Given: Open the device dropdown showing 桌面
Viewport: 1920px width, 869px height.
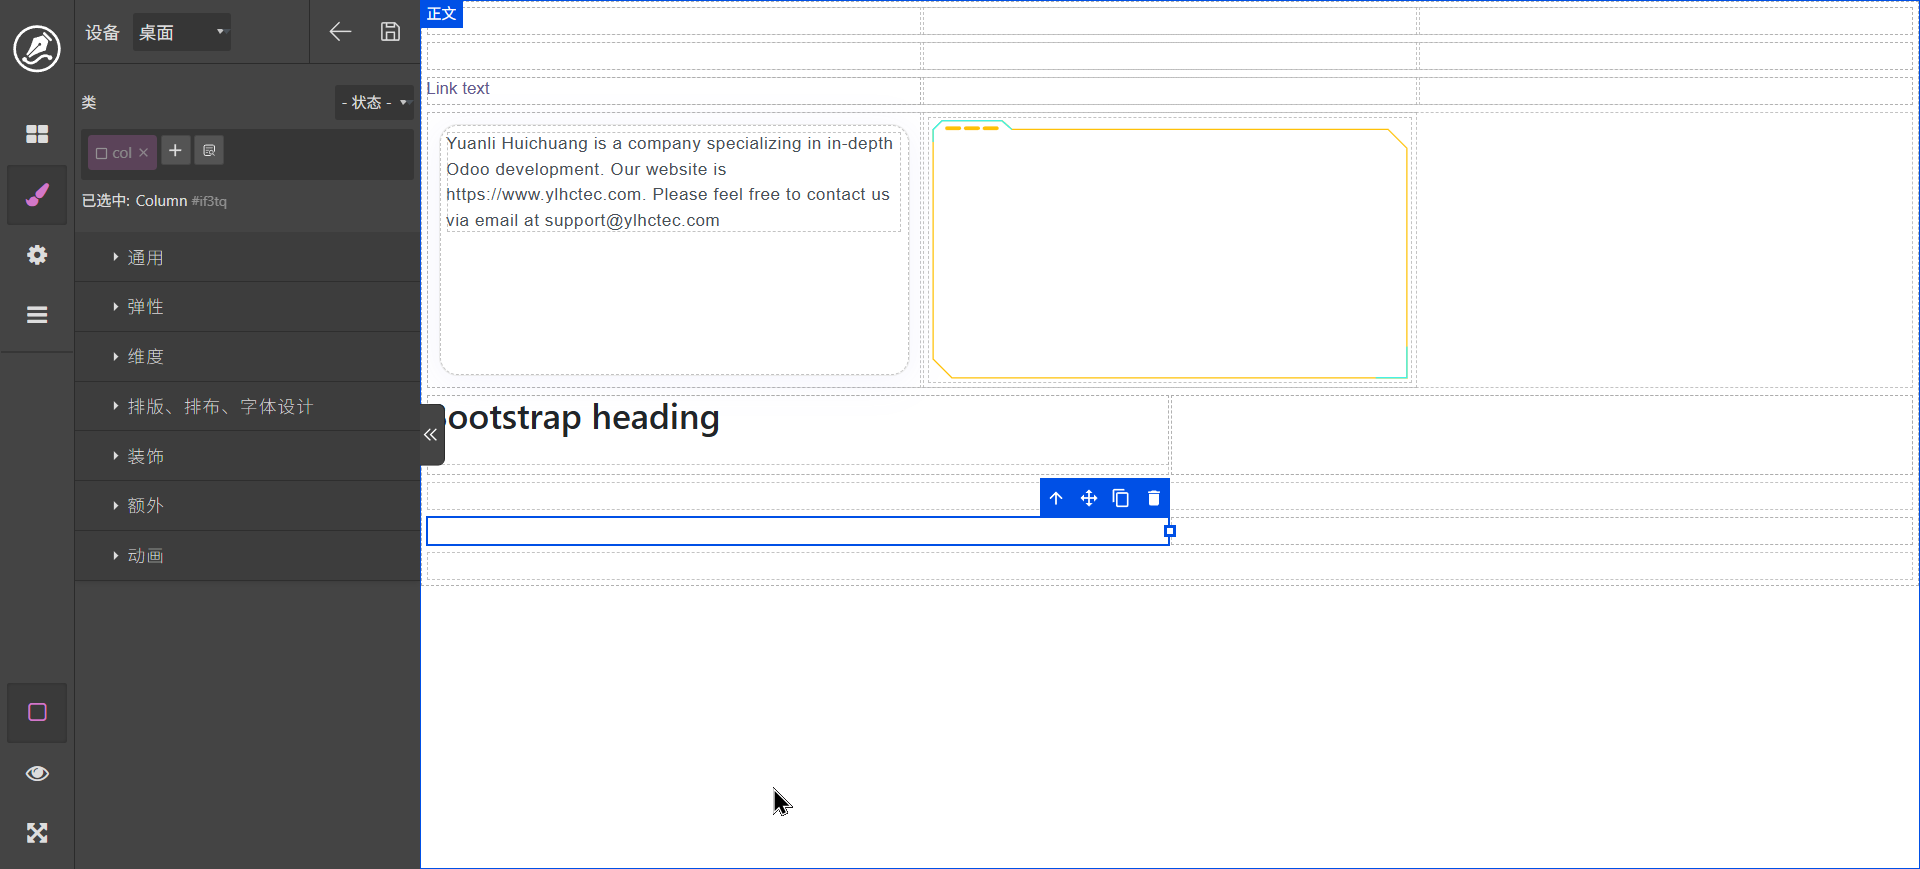Looking at the screenshot, I should [182, 32].
